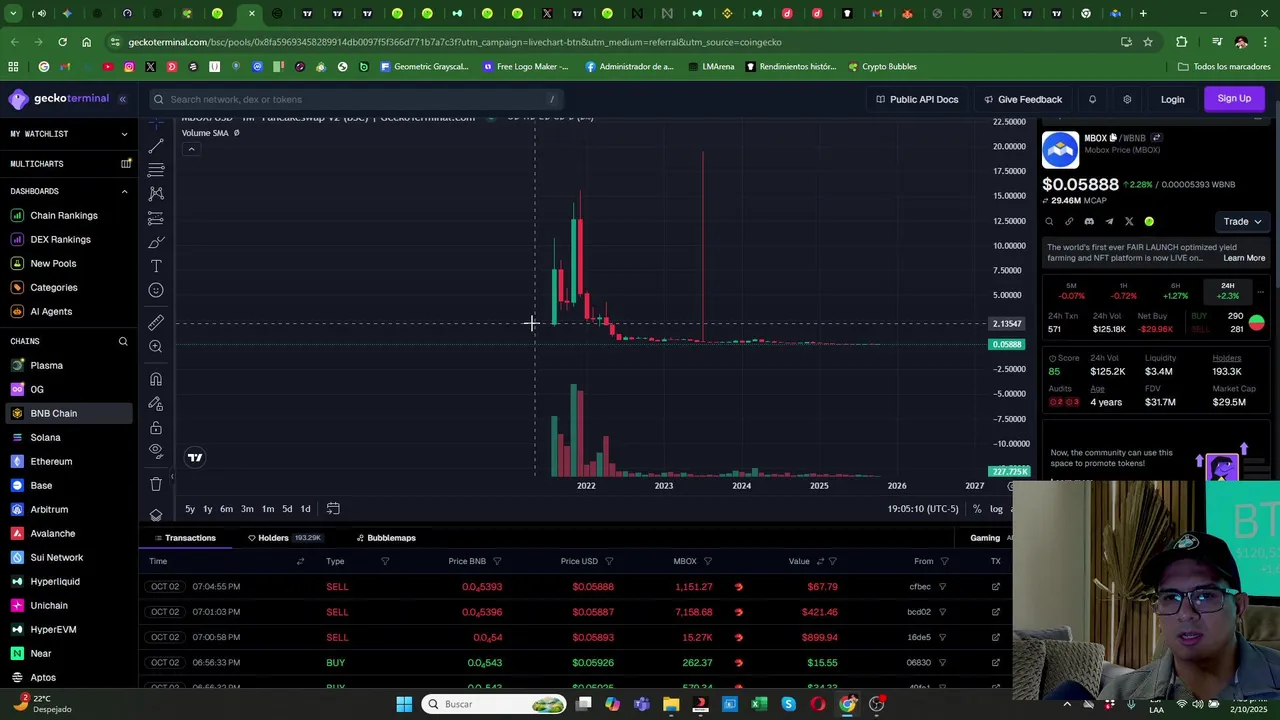Filter transactions by Type column
Screen dimensions: 1280x720
coord(385,562)
